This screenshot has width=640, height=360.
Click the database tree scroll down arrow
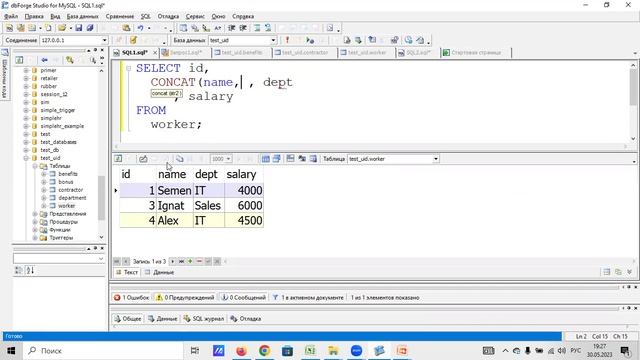(x=101, y=237)
